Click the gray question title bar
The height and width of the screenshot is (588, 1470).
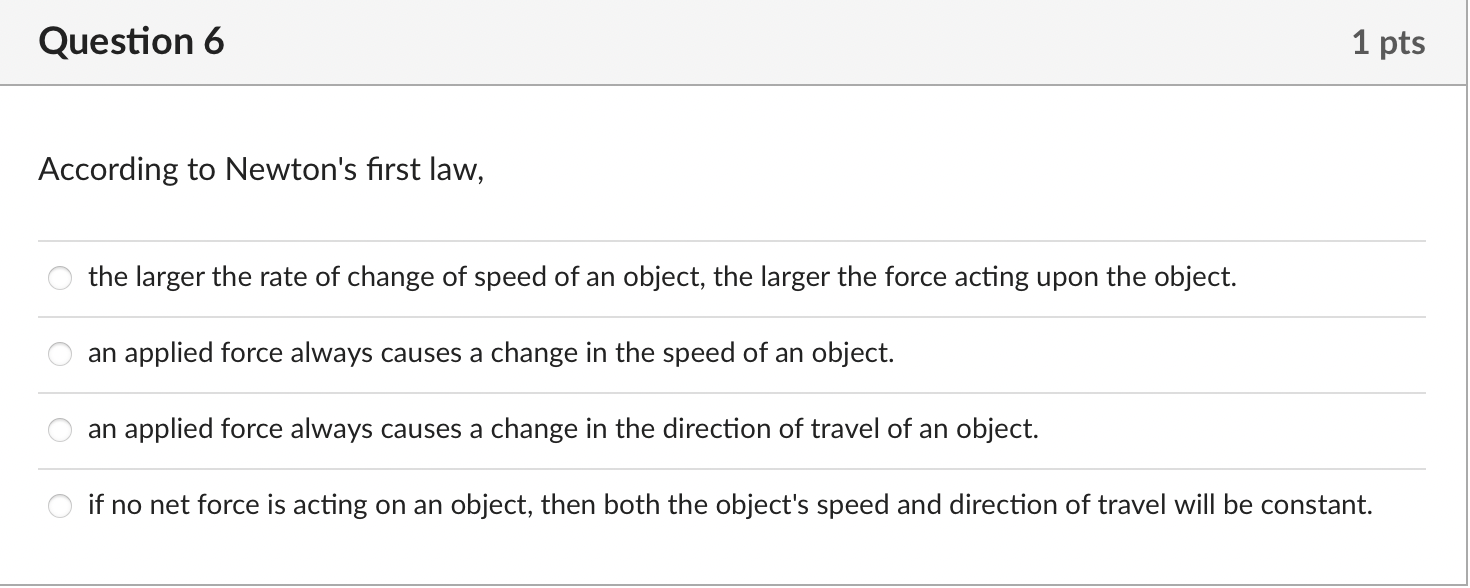click(700, 41)
